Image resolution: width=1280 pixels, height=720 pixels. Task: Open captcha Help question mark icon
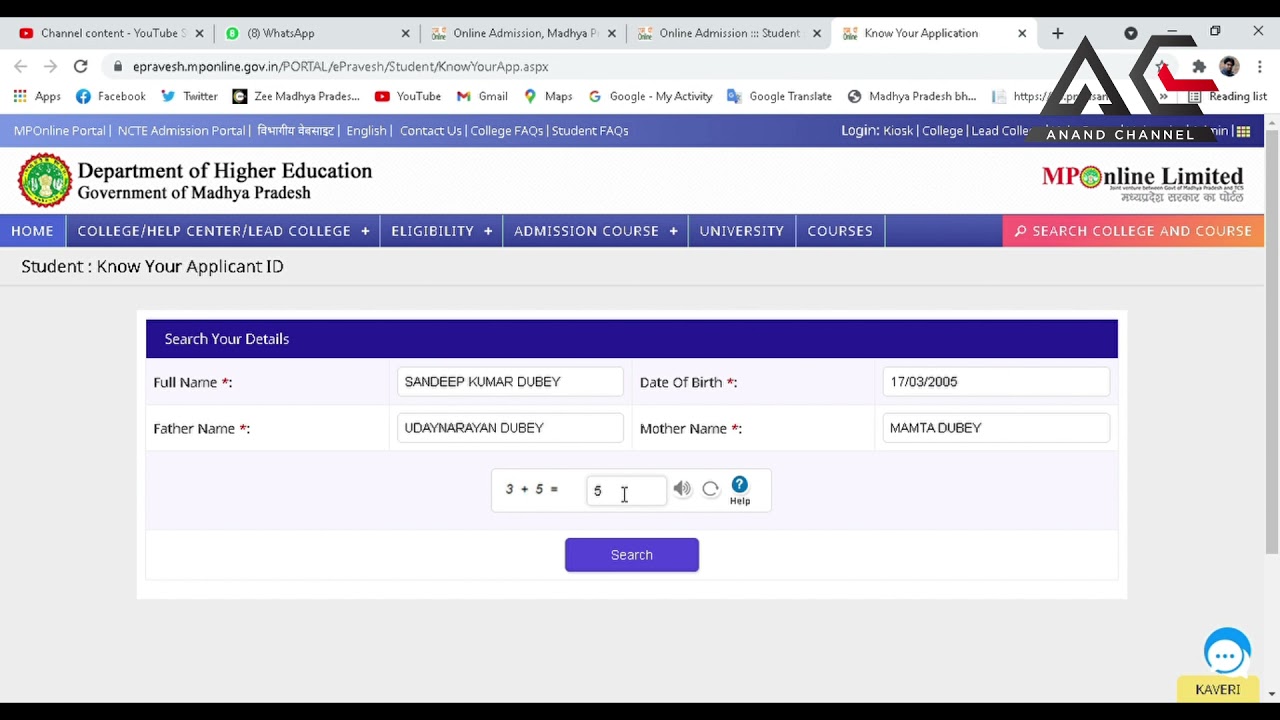(739, 485)
